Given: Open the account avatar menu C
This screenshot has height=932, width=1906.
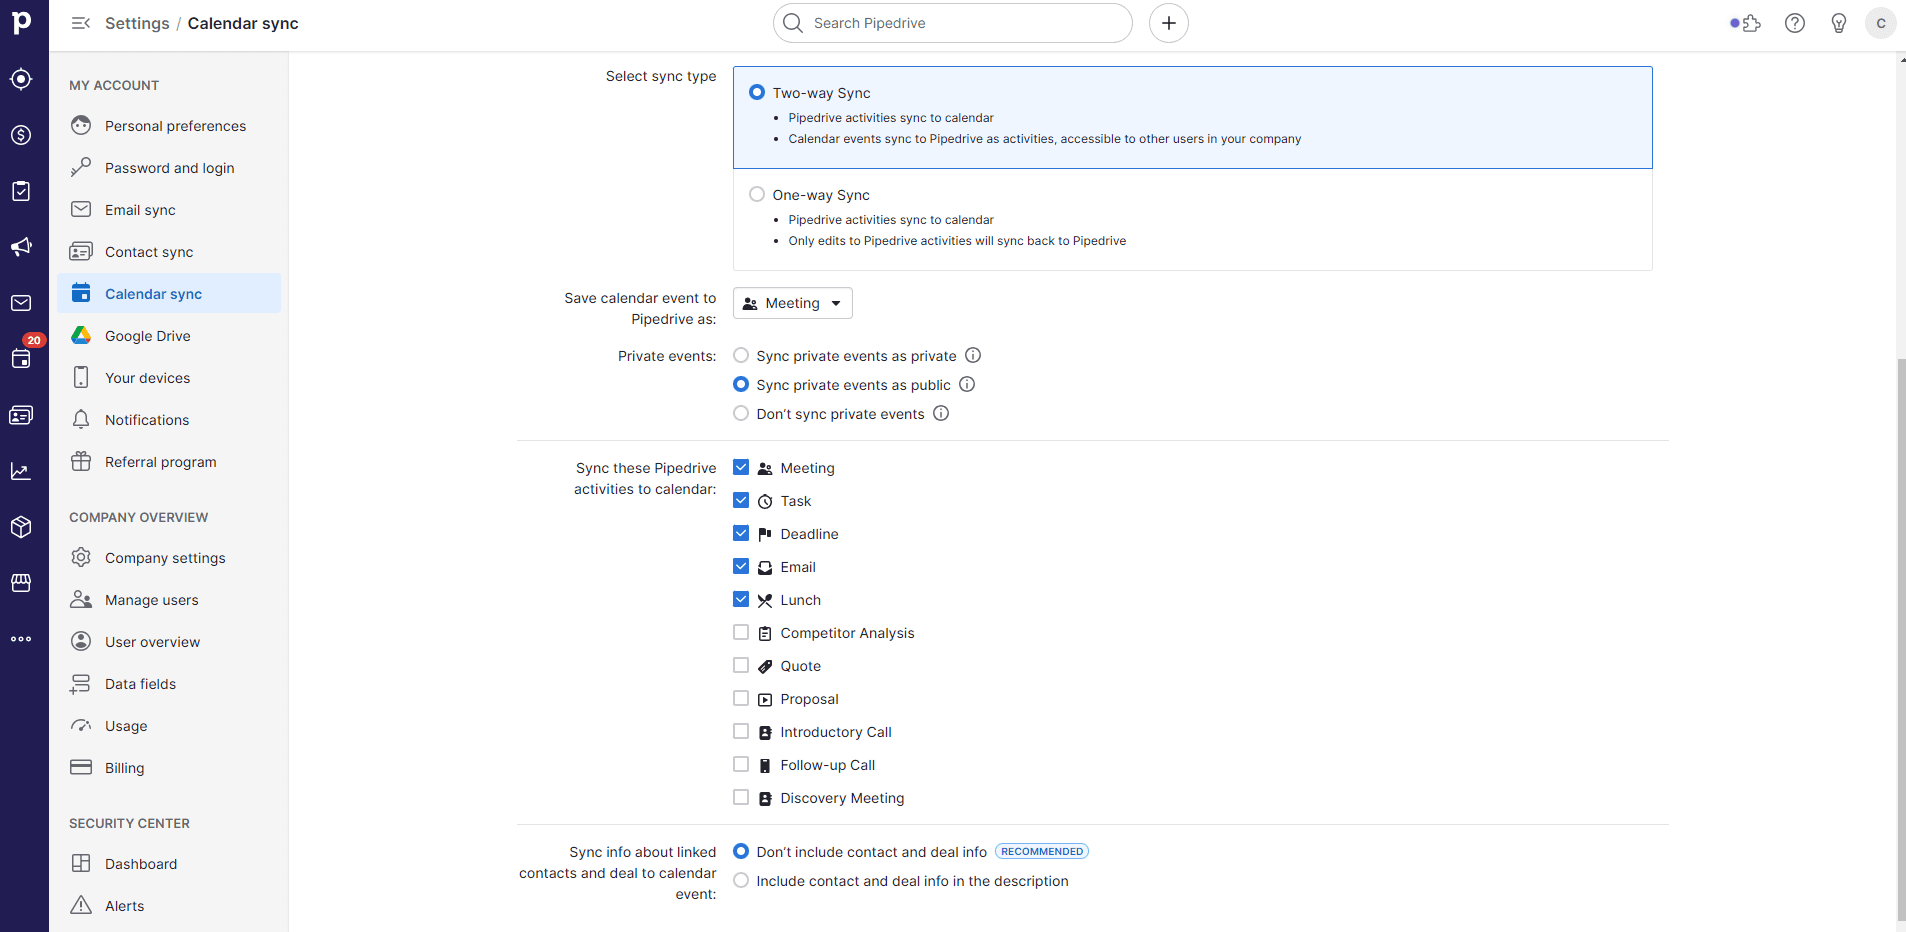Looking at the screenshot, I should (1881, 23).
